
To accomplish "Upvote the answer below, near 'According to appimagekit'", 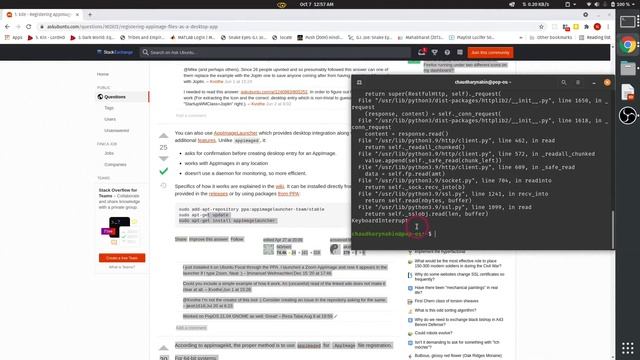I will coord(163,348).
